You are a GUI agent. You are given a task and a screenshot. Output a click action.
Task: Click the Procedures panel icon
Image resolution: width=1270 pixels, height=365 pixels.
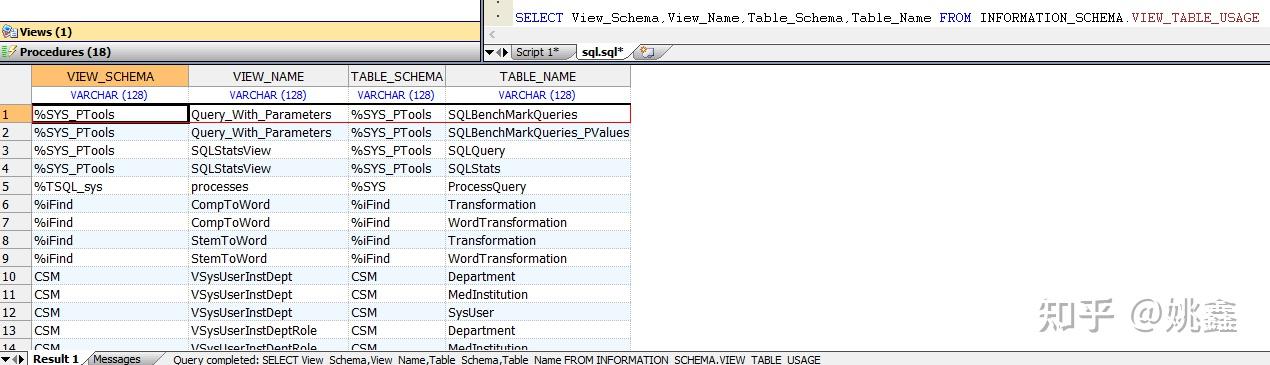tap(9, 52)
